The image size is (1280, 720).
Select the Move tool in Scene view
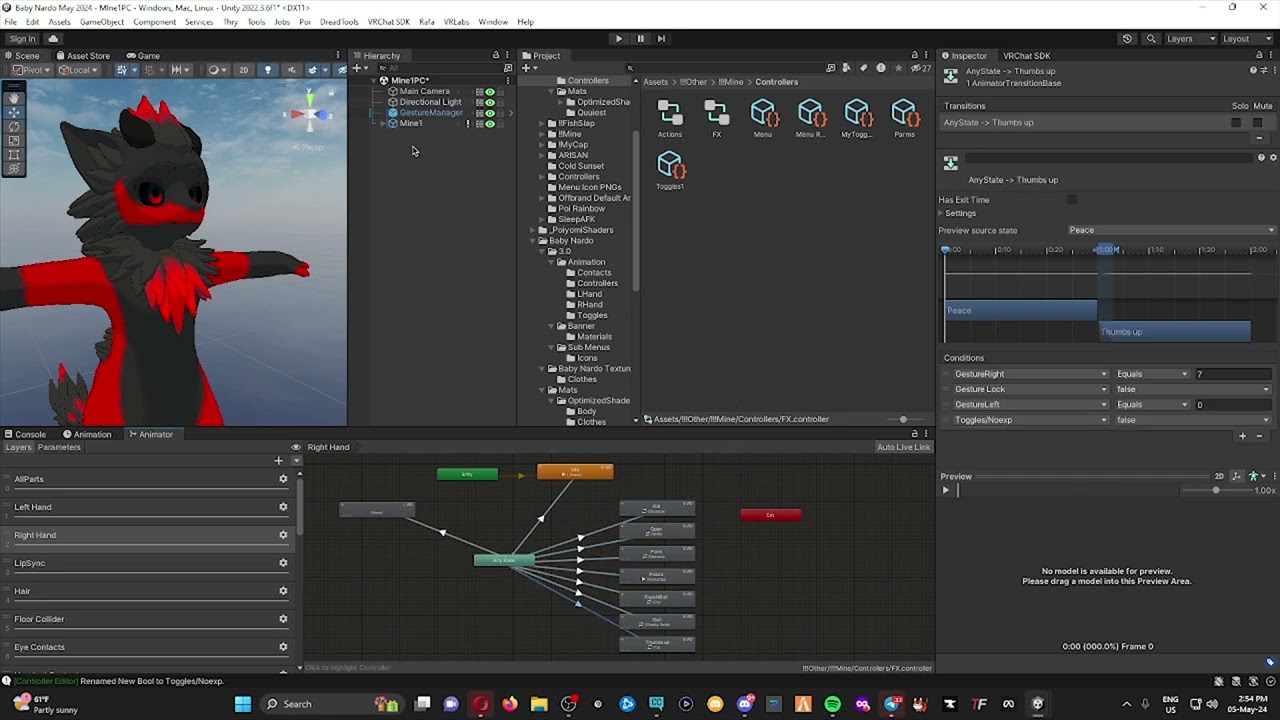coord(14,112)
